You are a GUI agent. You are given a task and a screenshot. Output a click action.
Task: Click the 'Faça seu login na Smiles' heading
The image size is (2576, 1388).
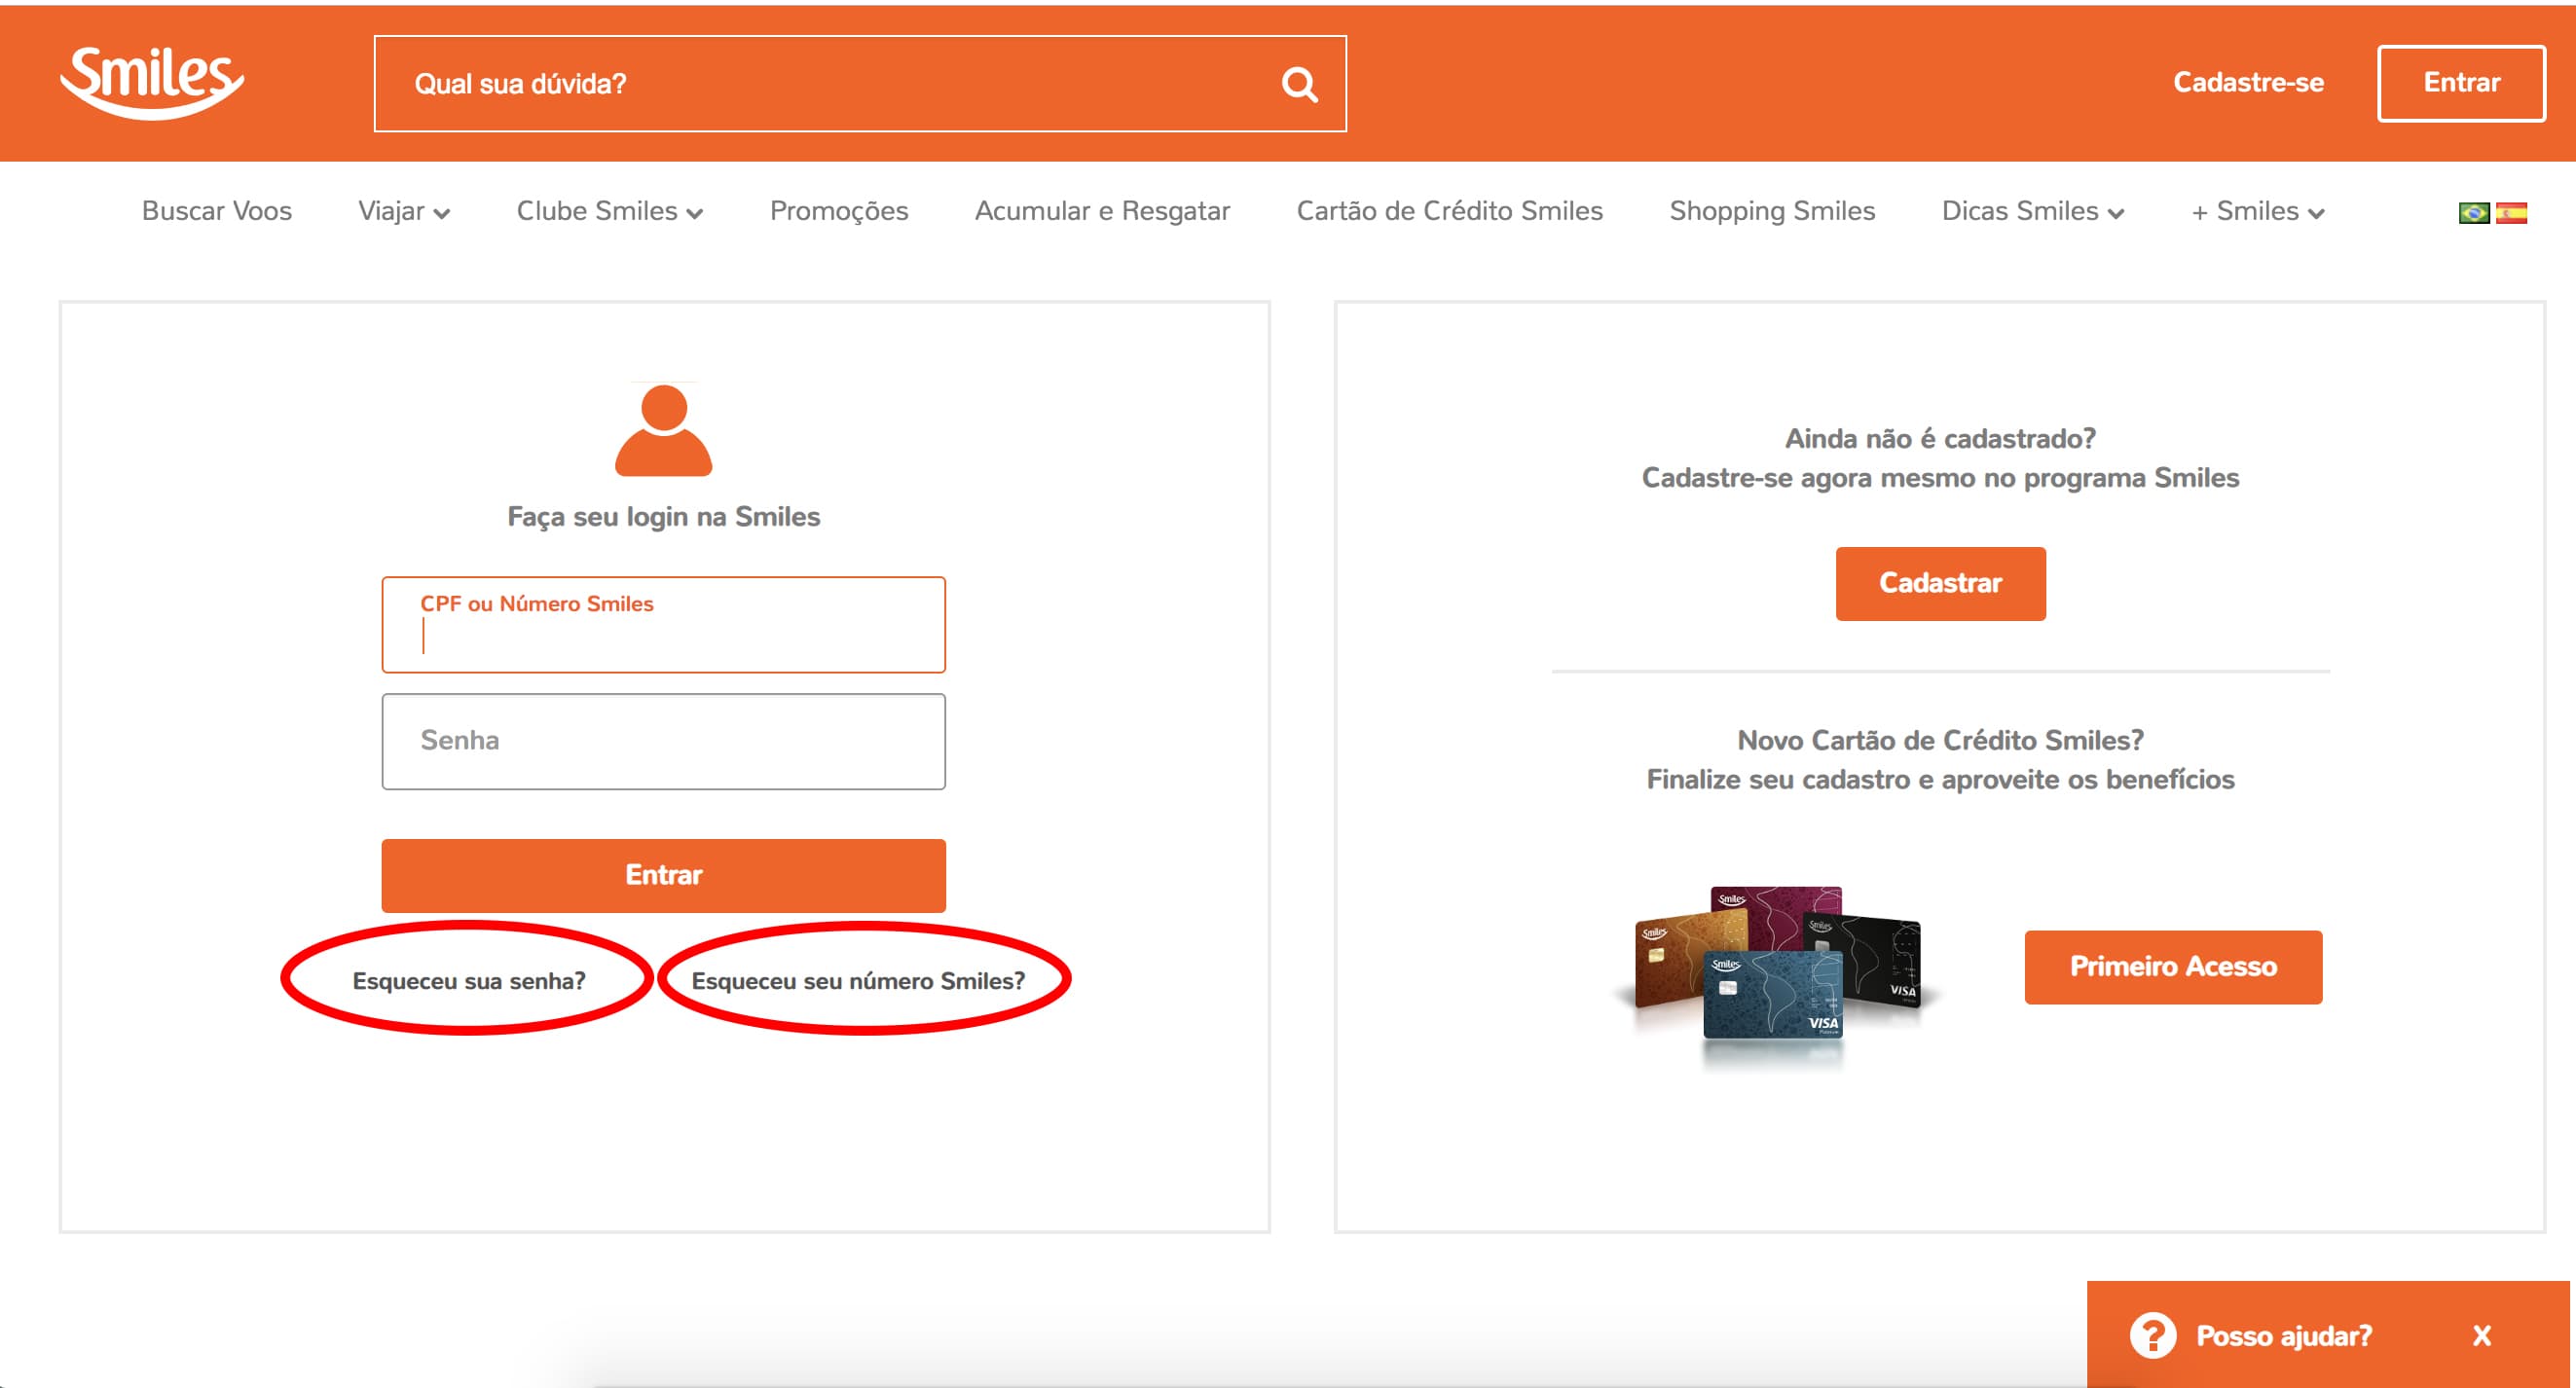click(x=663, y=517)
